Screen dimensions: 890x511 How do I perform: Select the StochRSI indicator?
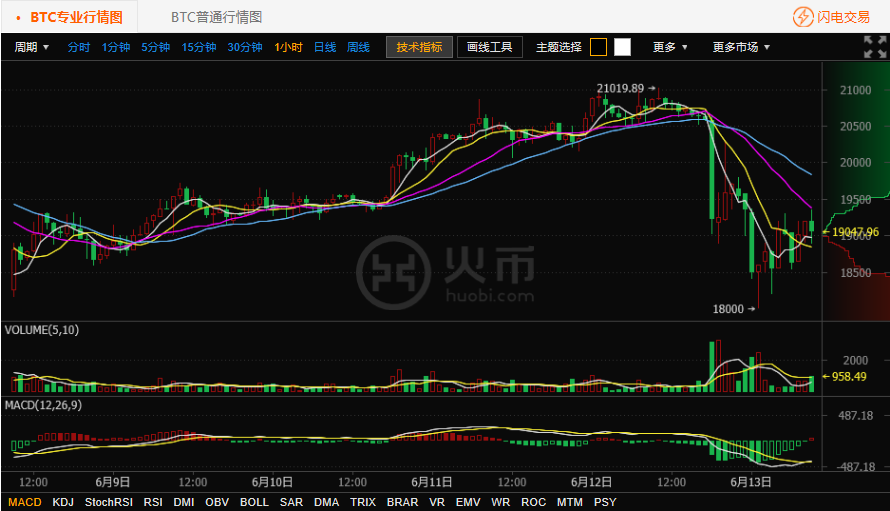[x=109, y=502]
